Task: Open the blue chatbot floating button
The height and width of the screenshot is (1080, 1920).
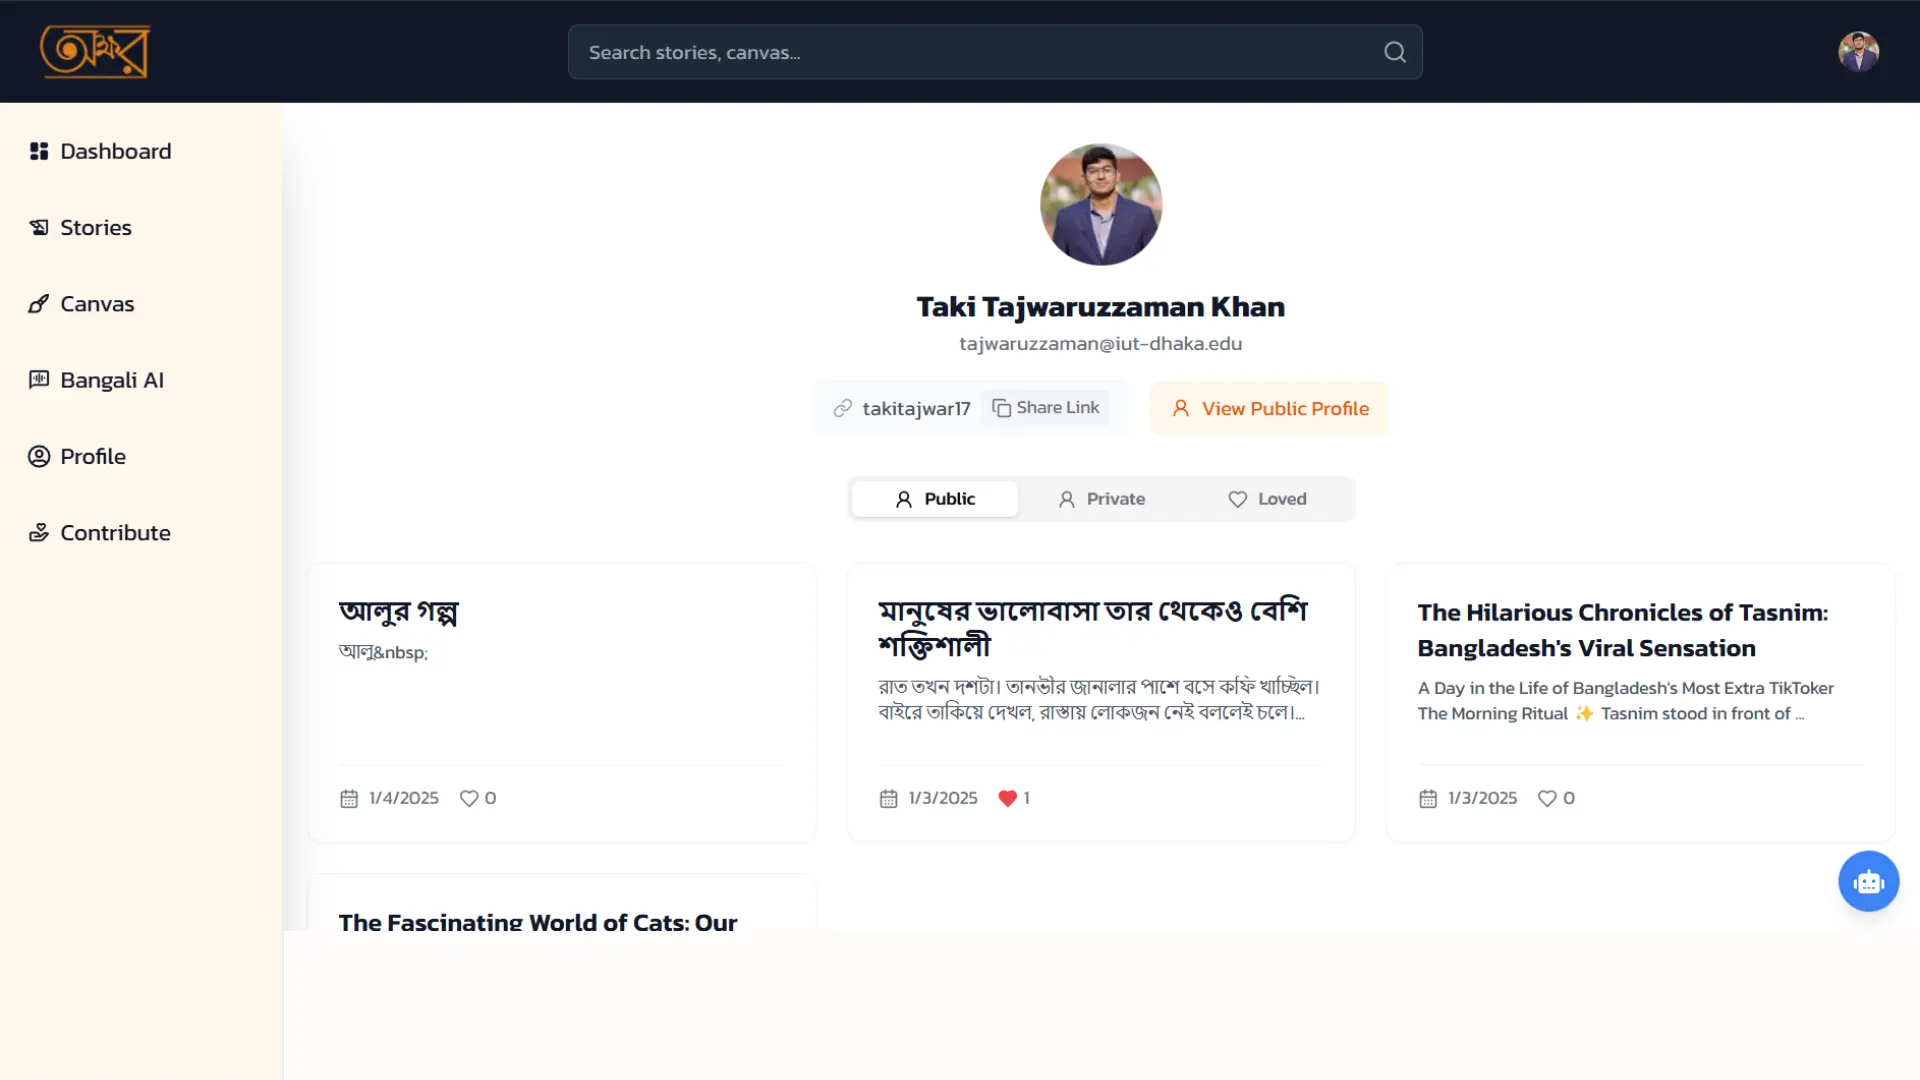Action: (x=1868, y=881)
